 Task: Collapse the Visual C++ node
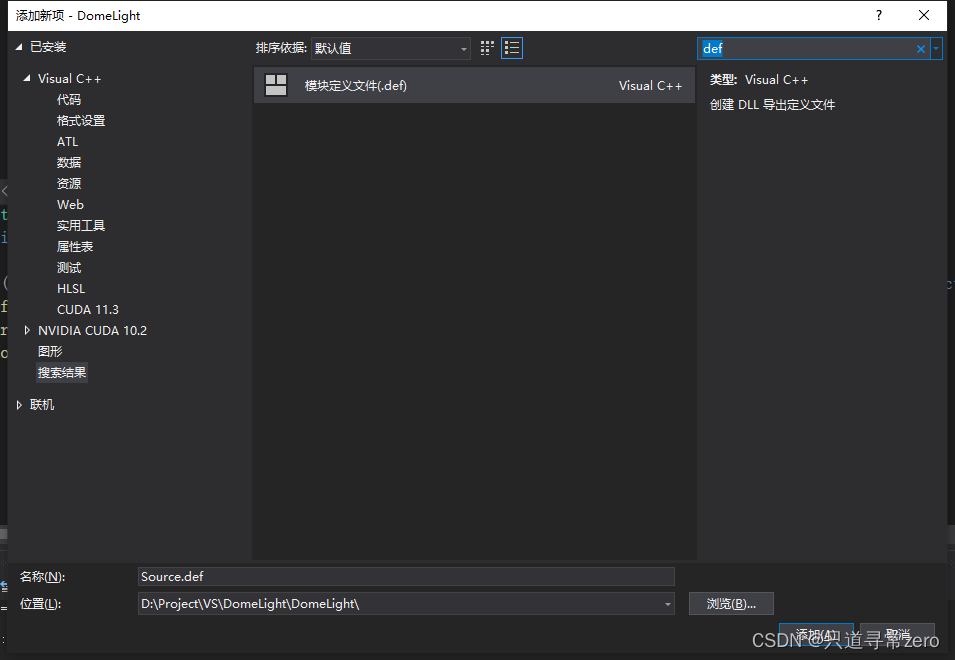click(x=27, y=78)
